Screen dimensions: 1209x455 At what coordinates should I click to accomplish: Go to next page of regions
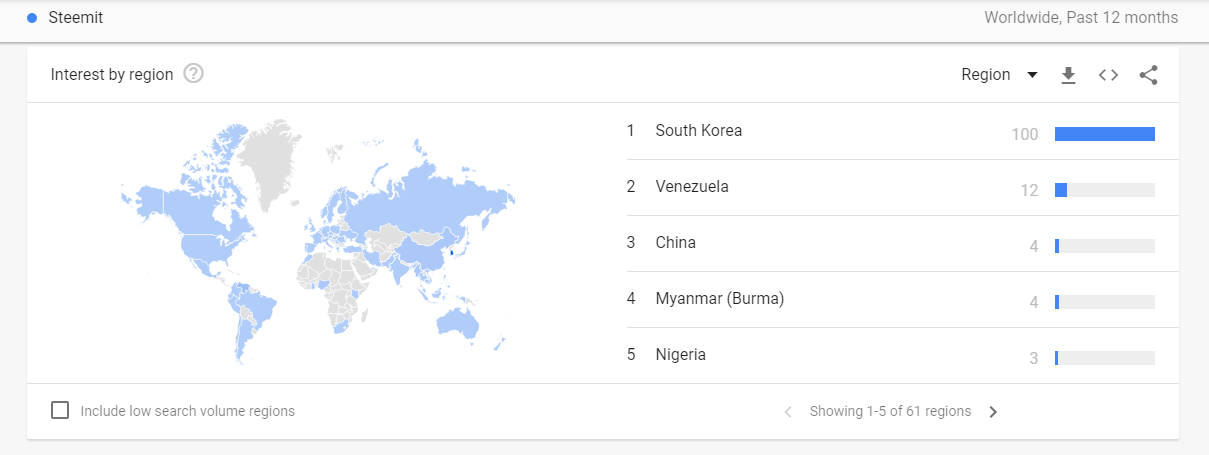point(993,411)
